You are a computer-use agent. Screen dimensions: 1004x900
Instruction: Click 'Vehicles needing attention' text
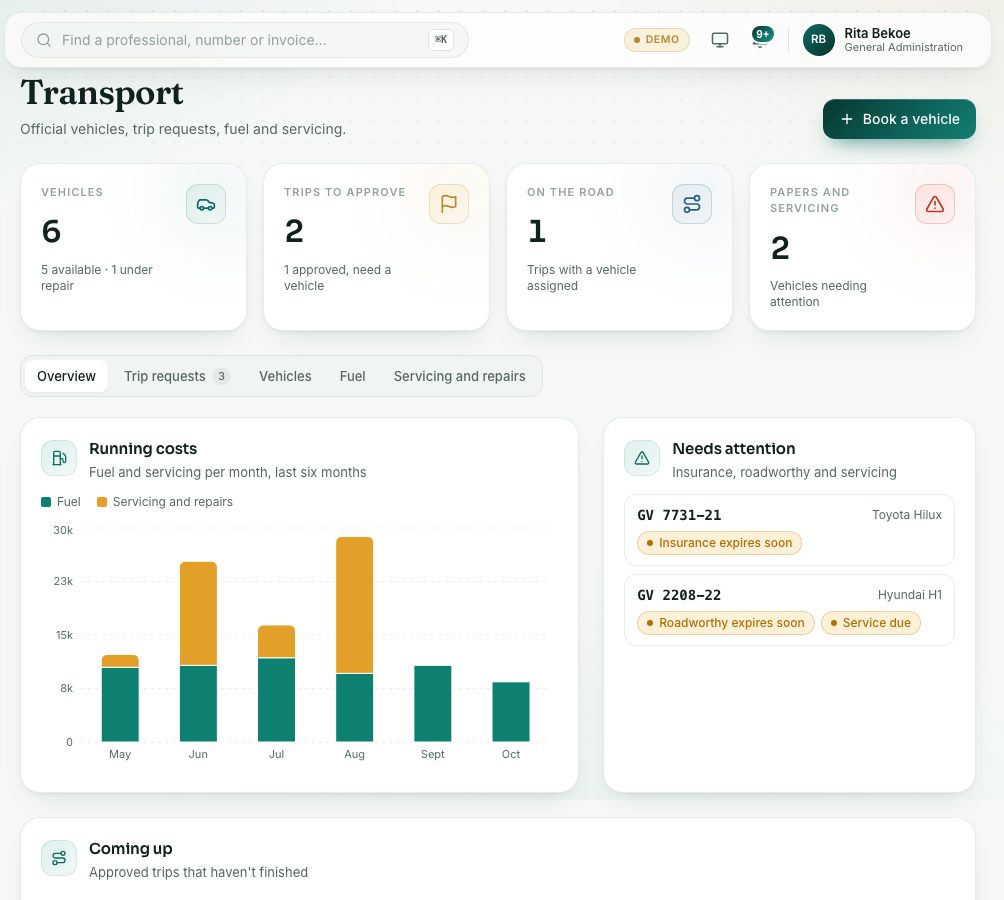tap(818, 294)
